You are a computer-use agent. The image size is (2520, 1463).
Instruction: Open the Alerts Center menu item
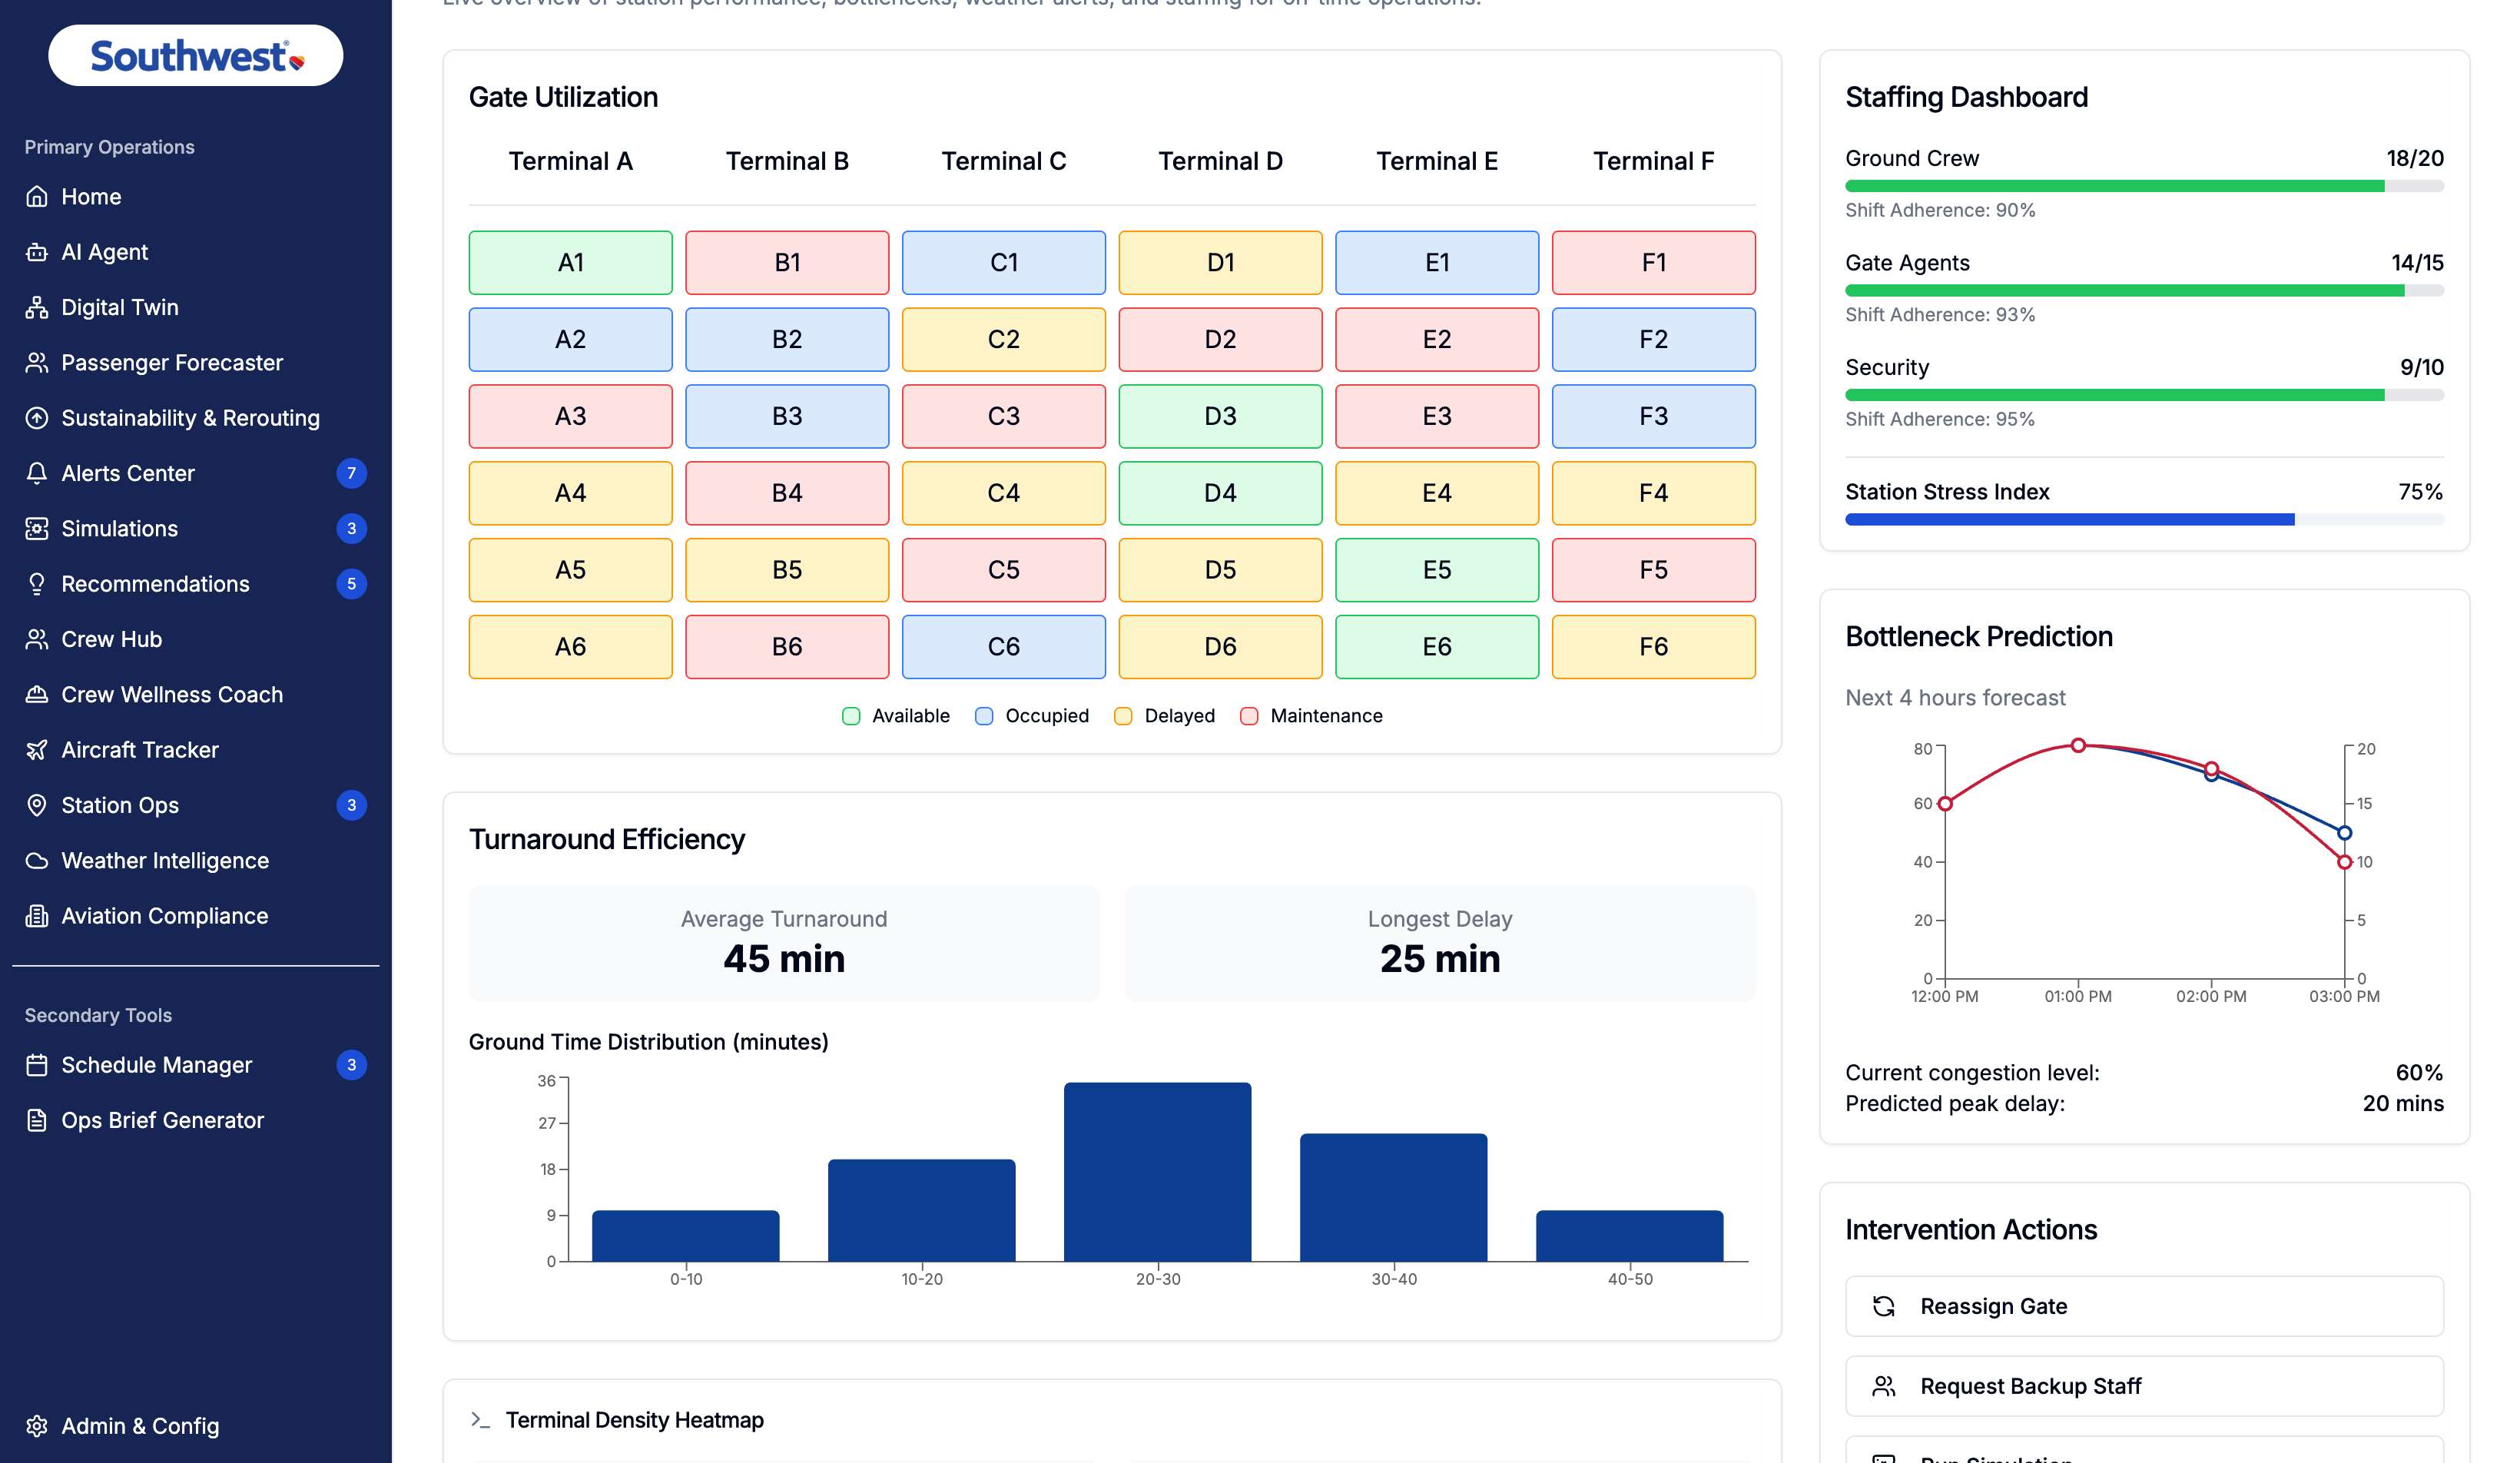pyautogui.click(x=196, y=473)
